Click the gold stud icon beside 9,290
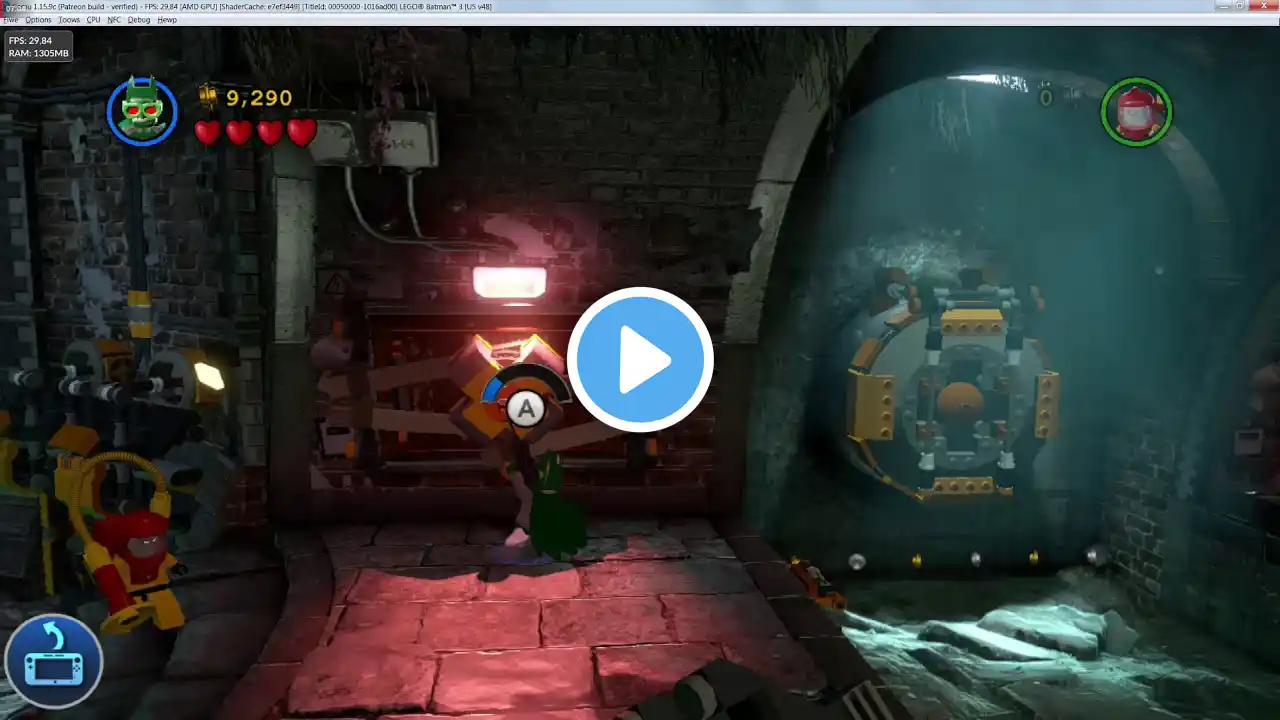The image size is (1280, 720). 210,96
